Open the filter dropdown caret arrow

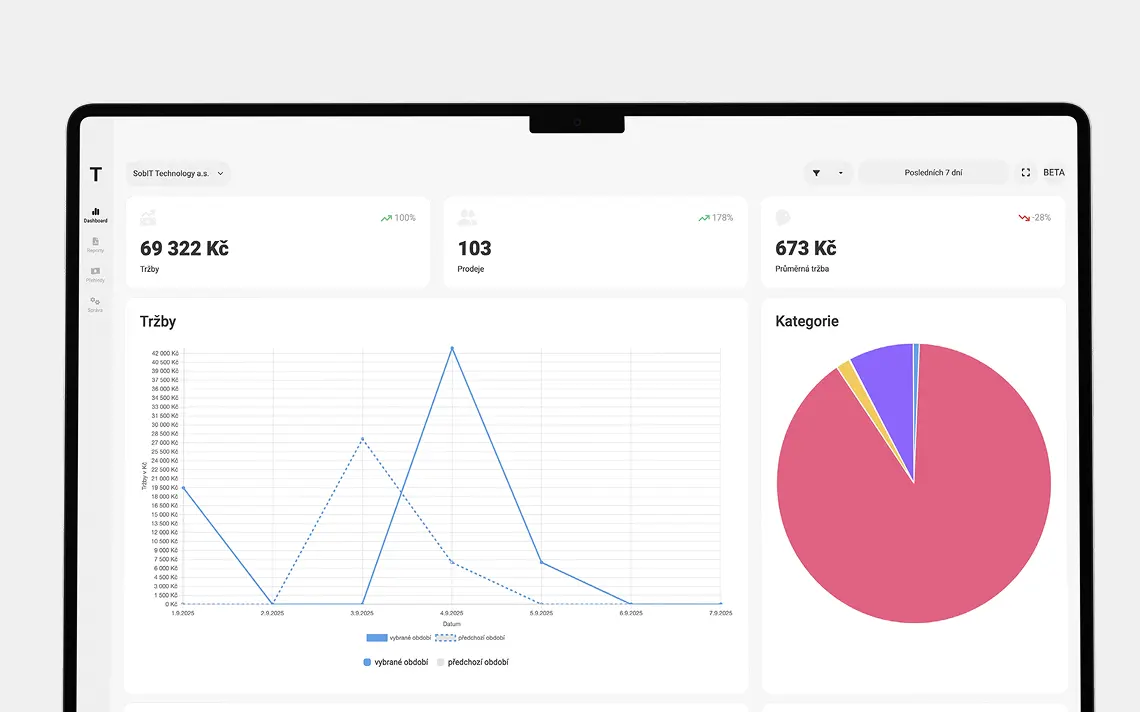coord(840,173)
